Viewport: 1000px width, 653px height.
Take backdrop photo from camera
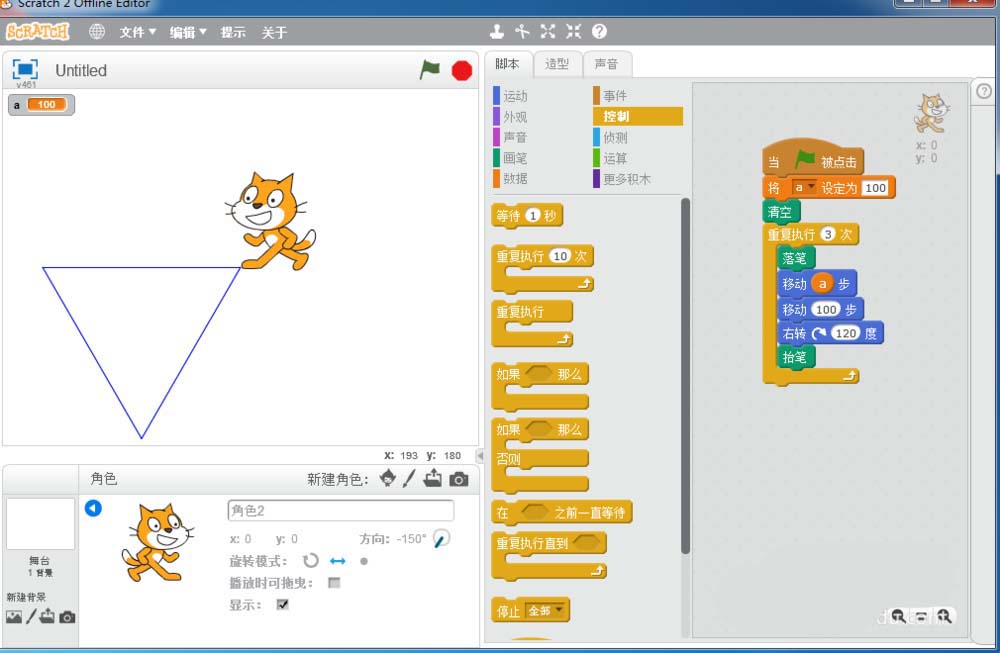[67, 617]
